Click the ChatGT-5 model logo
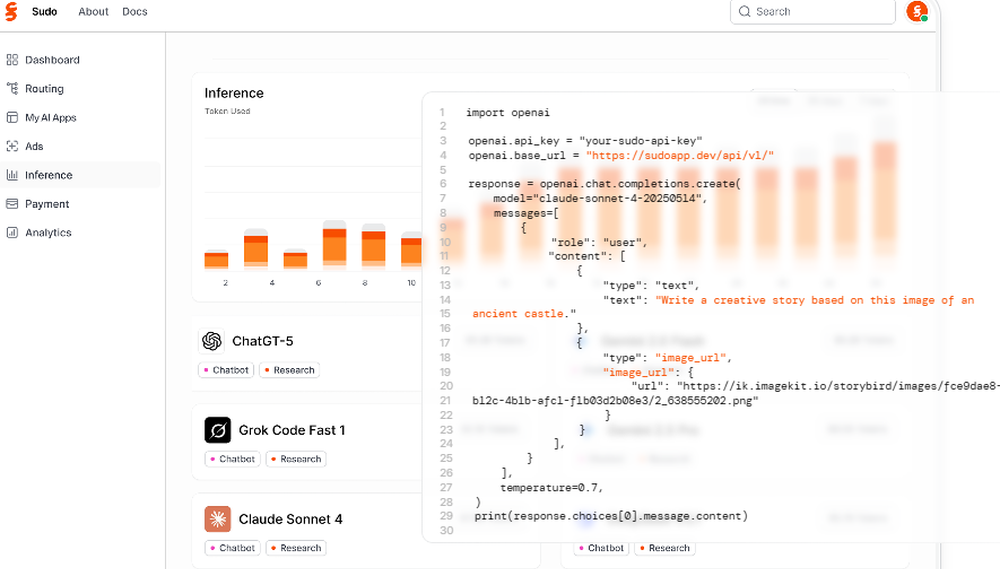1000x569 pixels. (x=212, y=341)
